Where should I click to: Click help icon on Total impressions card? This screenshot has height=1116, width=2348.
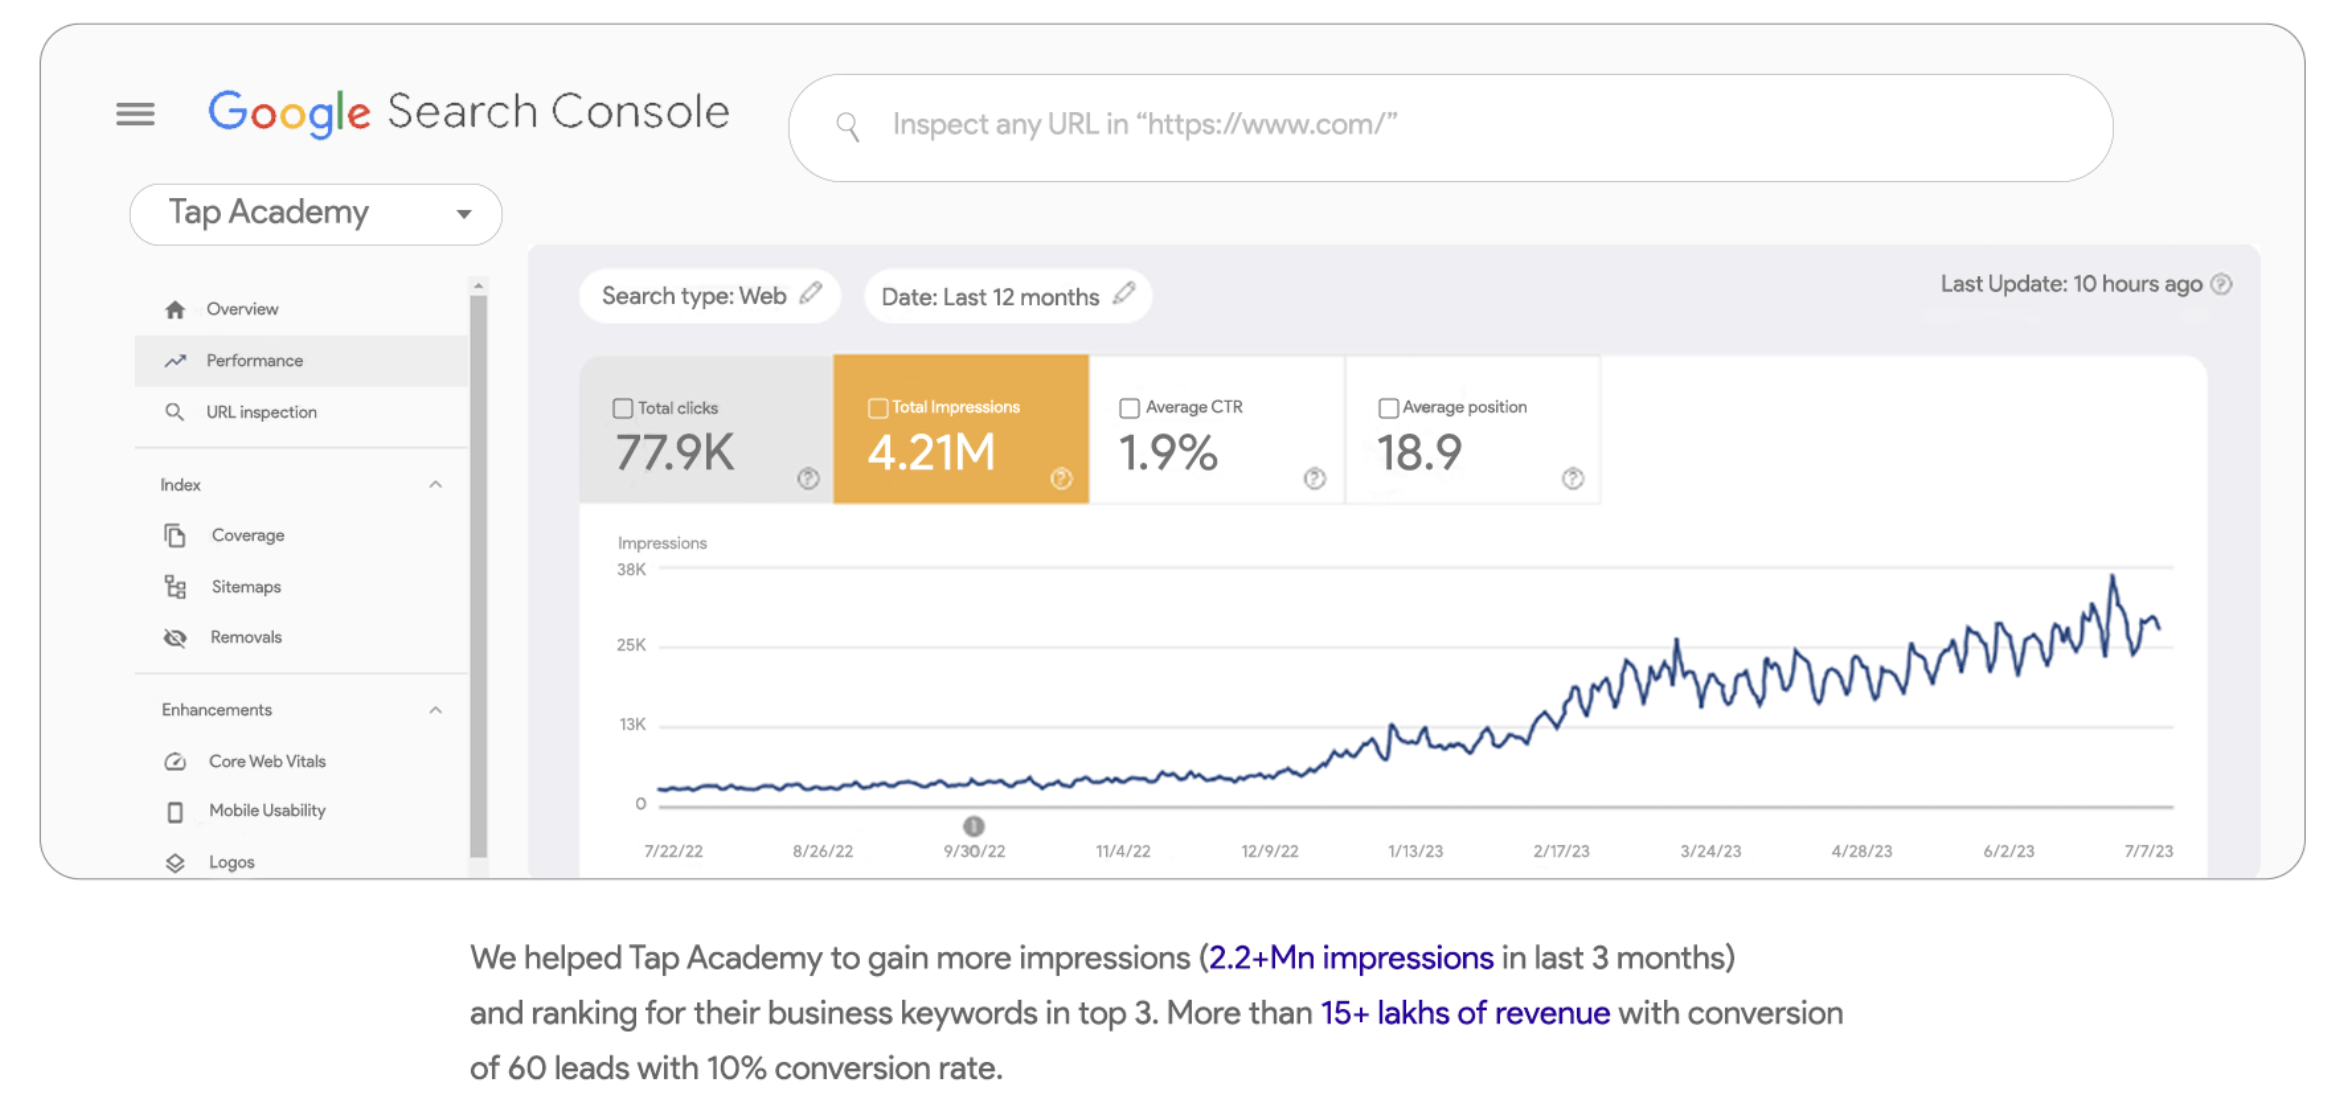1061,478
